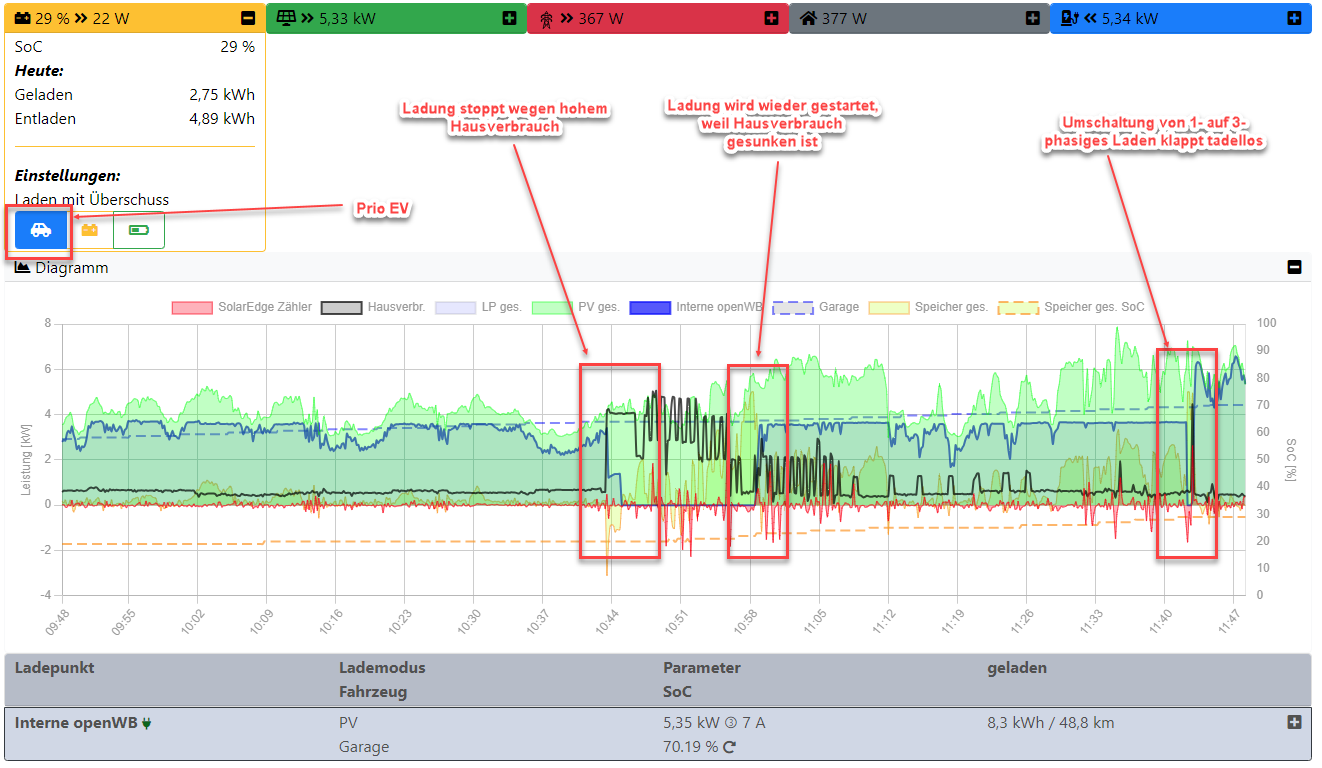Click the charging station icon in blue bar

[1069, 18]
